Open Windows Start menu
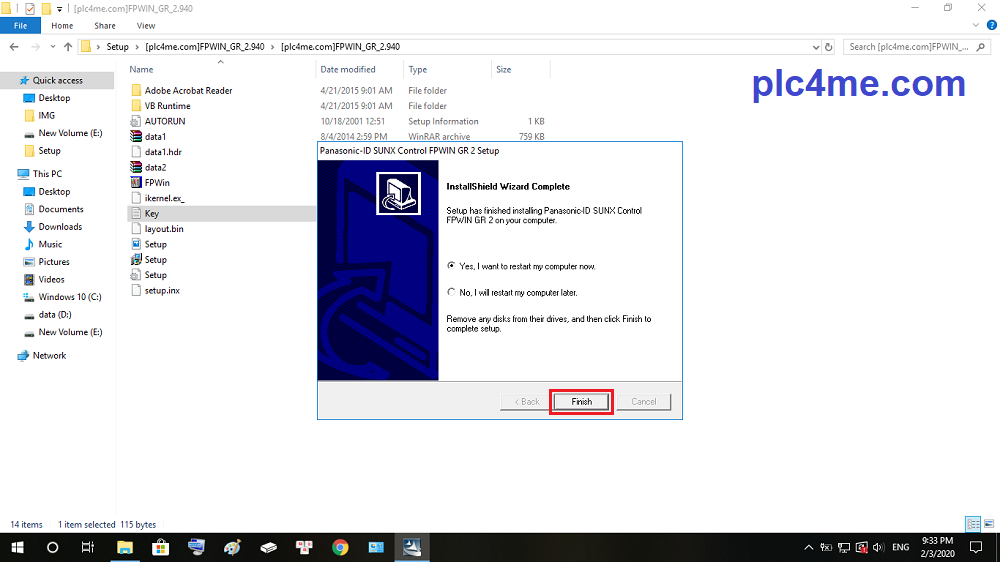Viewport: 1000px width, 562px height. (x=17, y=547)
